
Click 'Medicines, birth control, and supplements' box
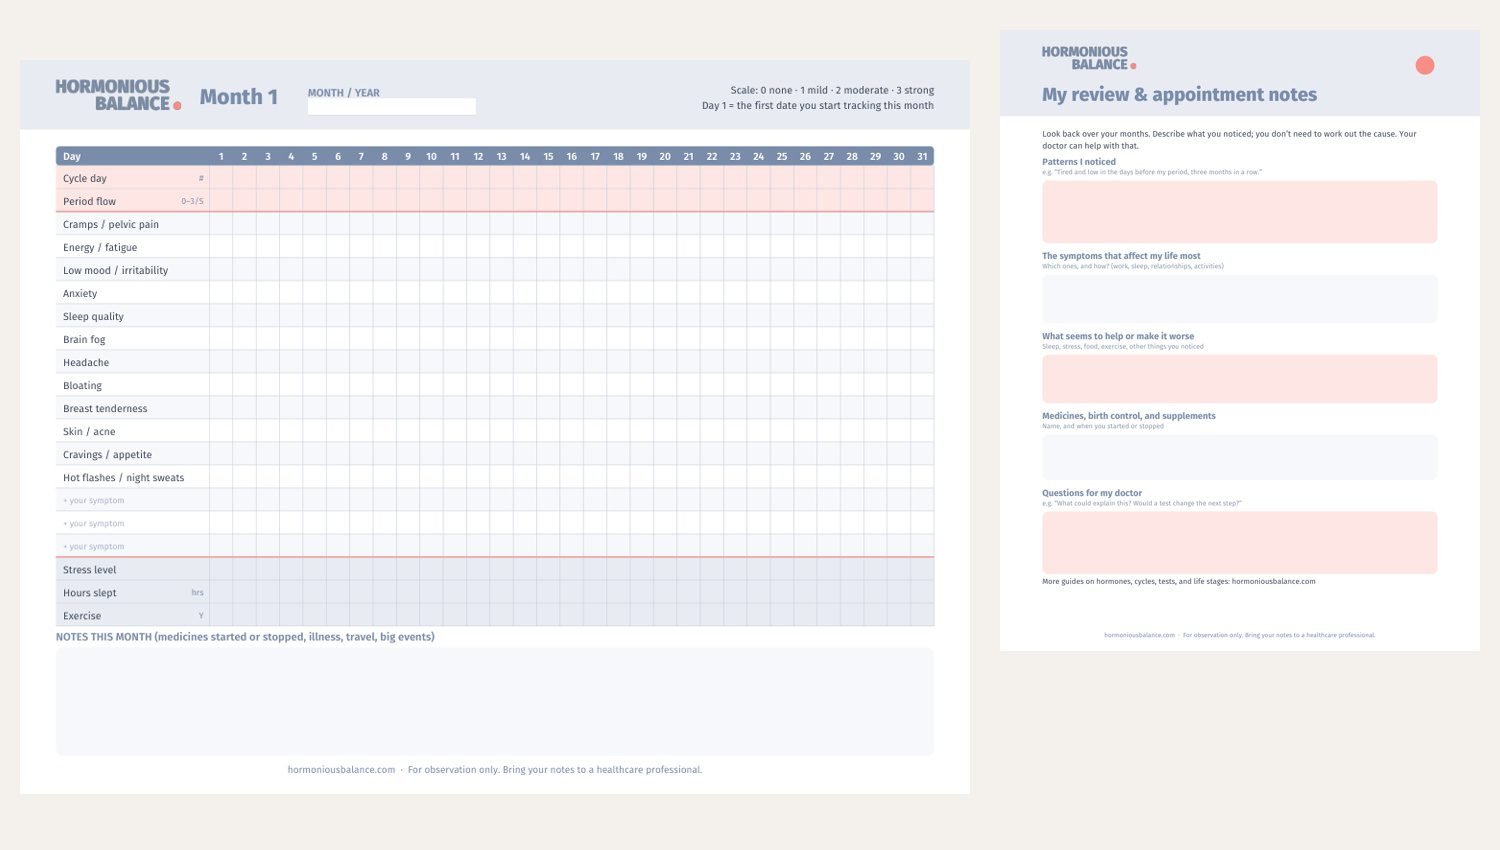point(1239,457)
